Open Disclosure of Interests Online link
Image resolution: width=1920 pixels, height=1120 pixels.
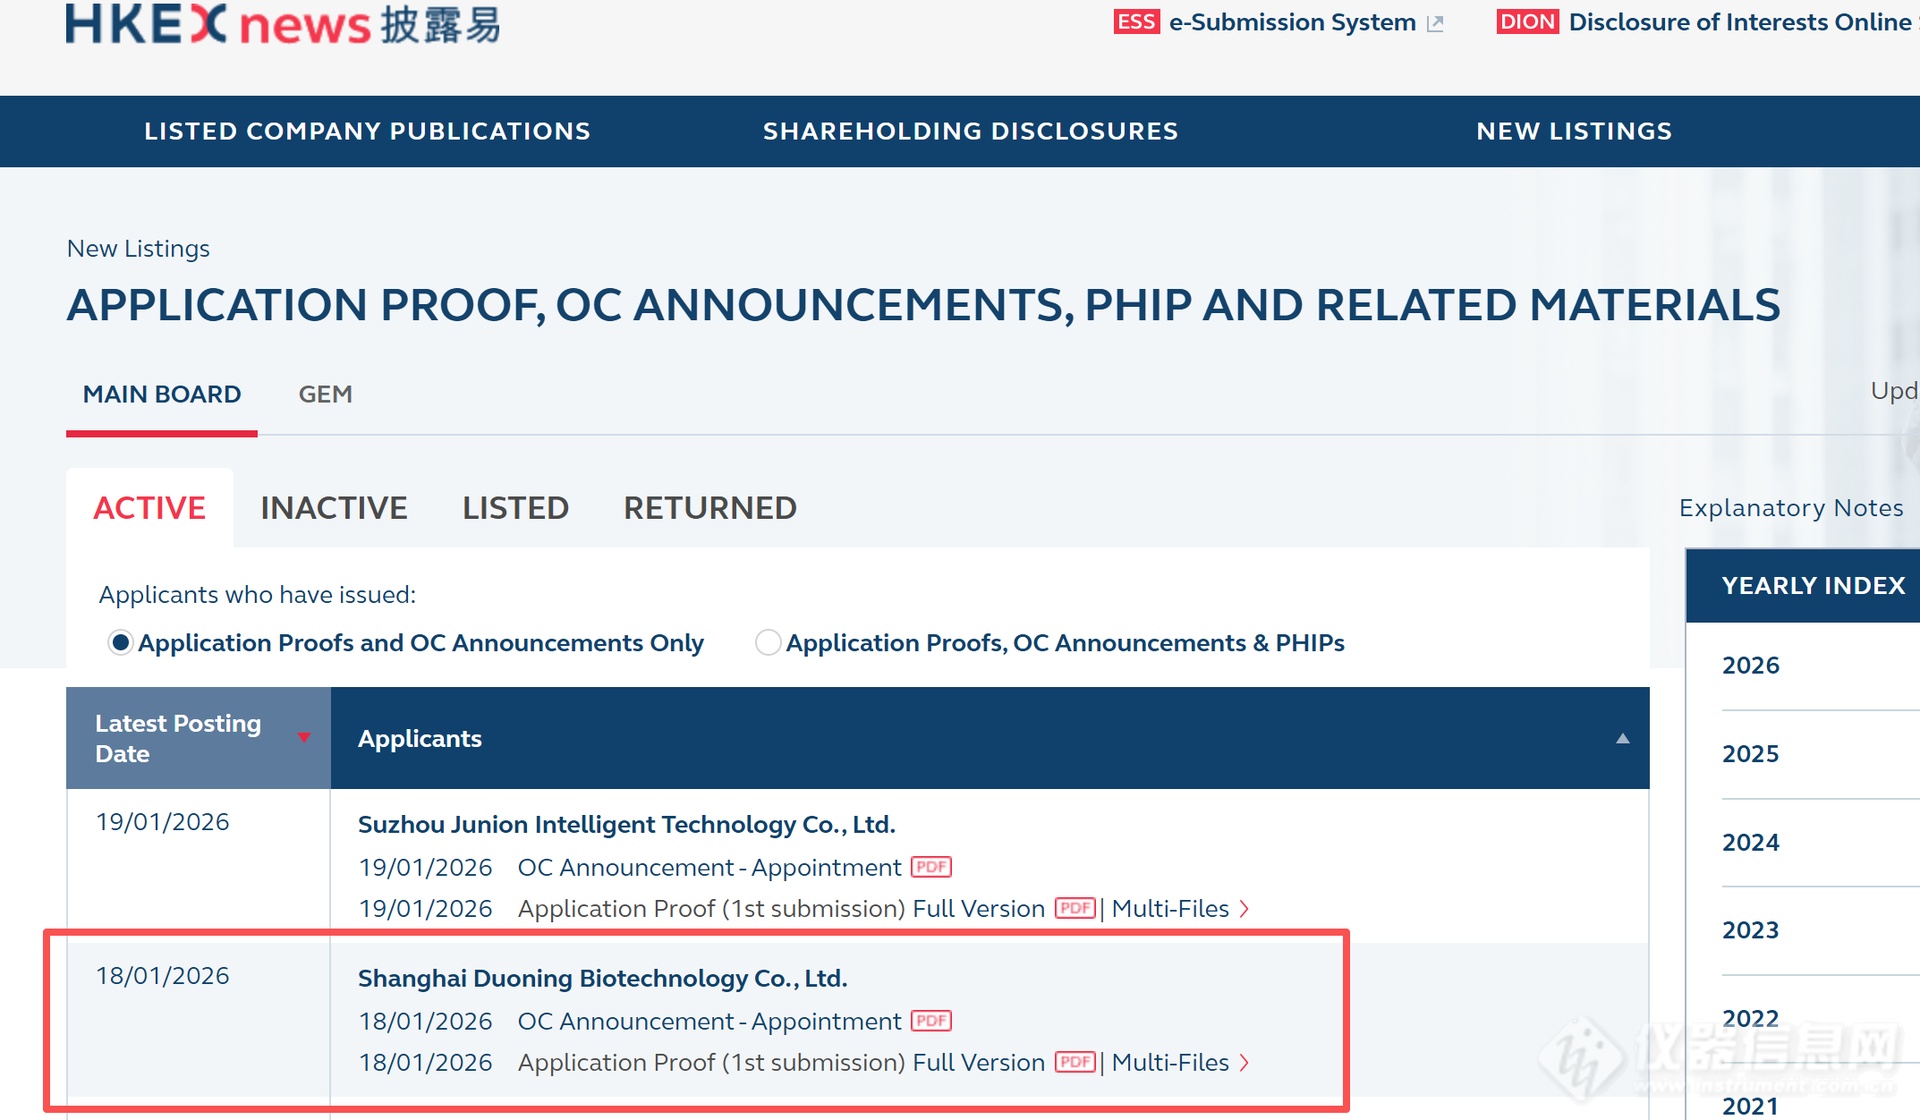pos(1740,22)
